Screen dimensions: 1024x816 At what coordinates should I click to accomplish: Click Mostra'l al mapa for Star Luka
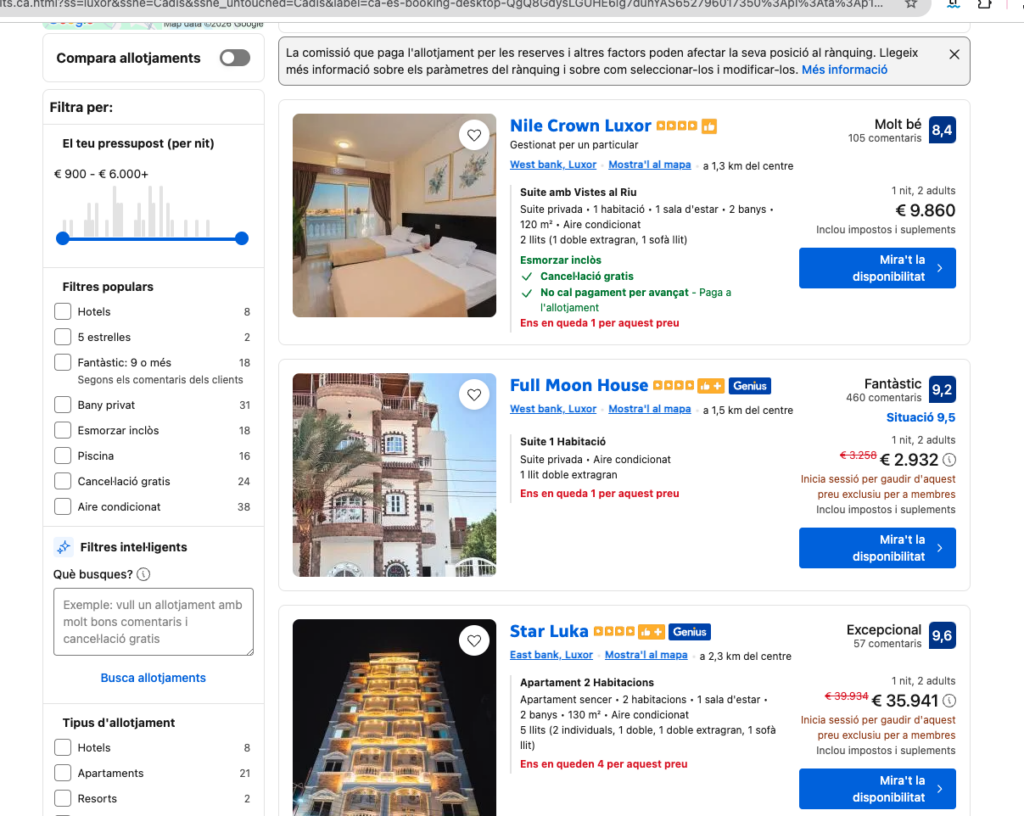click(646, 655)
